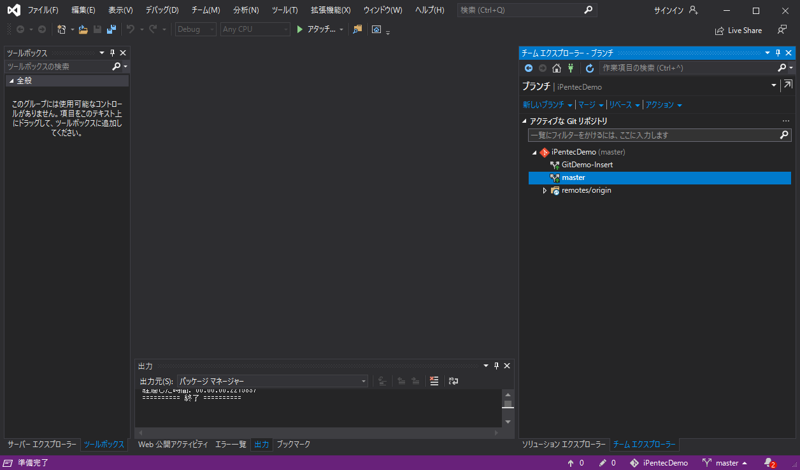Switch to the Web 公開アクティビティ tab

[173, 444]
